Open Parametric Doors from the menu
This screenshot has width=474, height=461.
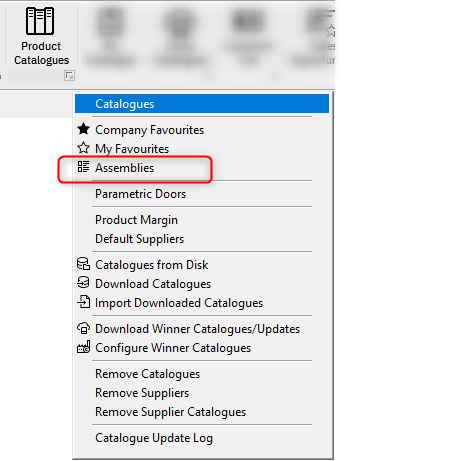140,194
